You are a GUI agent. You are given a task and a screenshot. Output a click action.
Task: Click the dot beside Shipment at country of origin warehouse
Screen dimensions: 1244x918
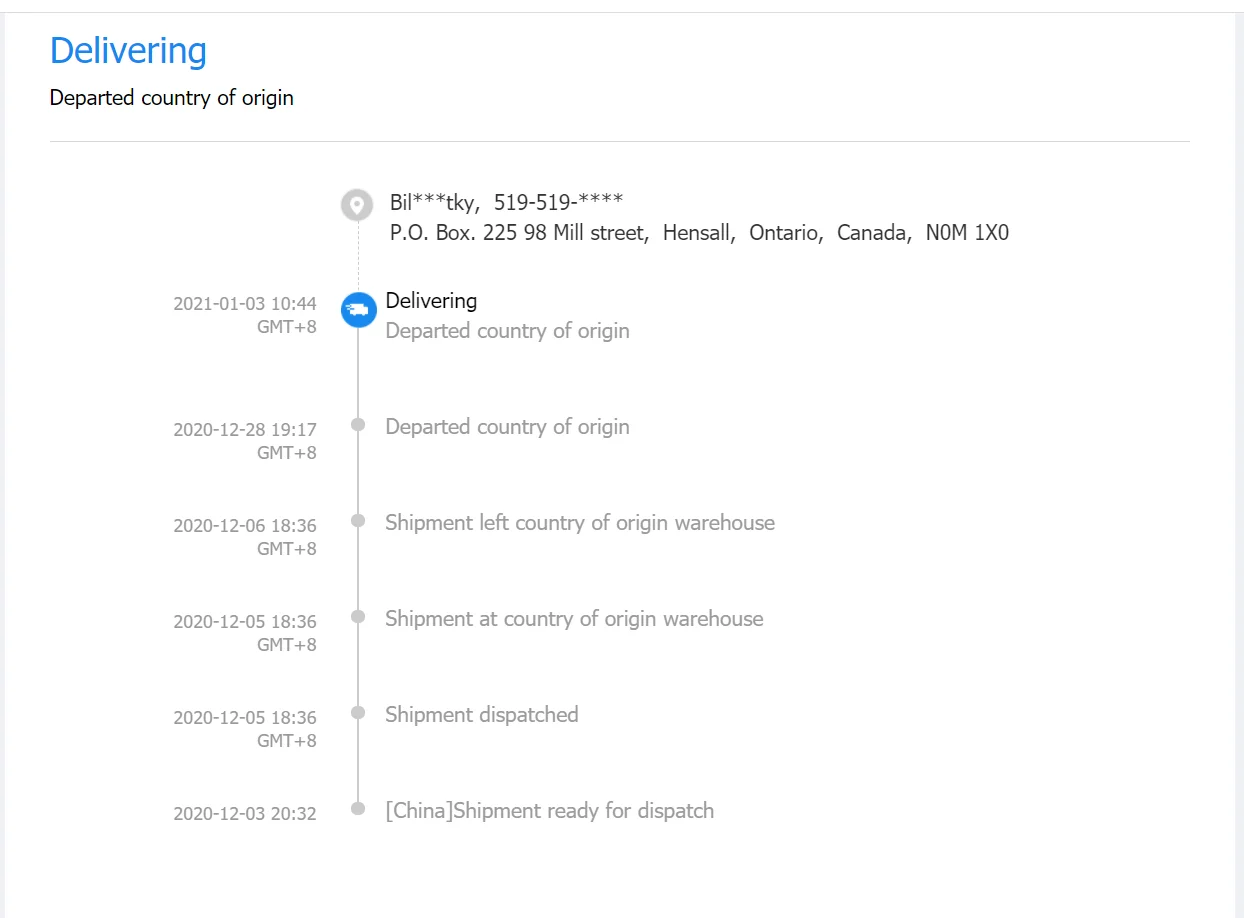point(358,616)
